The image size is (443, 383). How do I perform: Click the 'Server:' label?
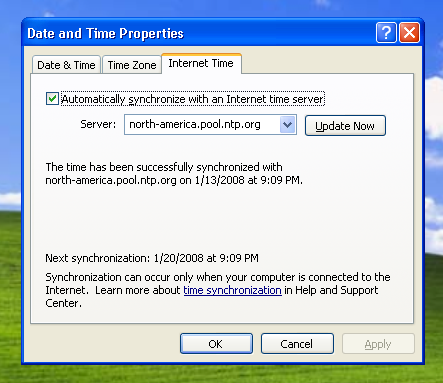point(98,124)
